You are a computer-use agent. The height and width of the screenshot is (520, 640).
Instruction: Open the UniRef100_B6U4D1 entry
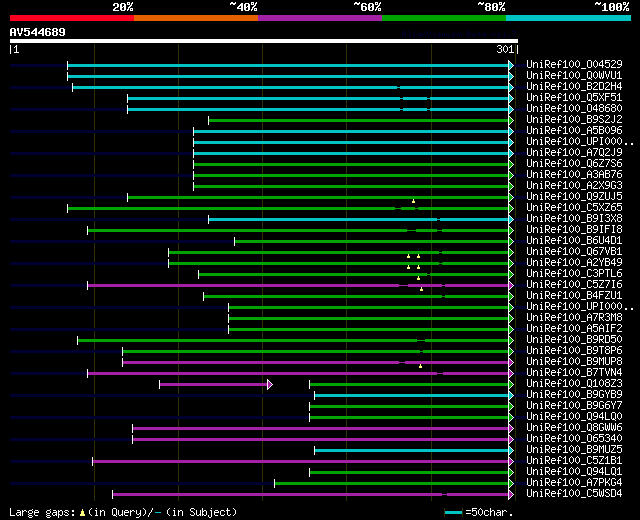[574, 240]
